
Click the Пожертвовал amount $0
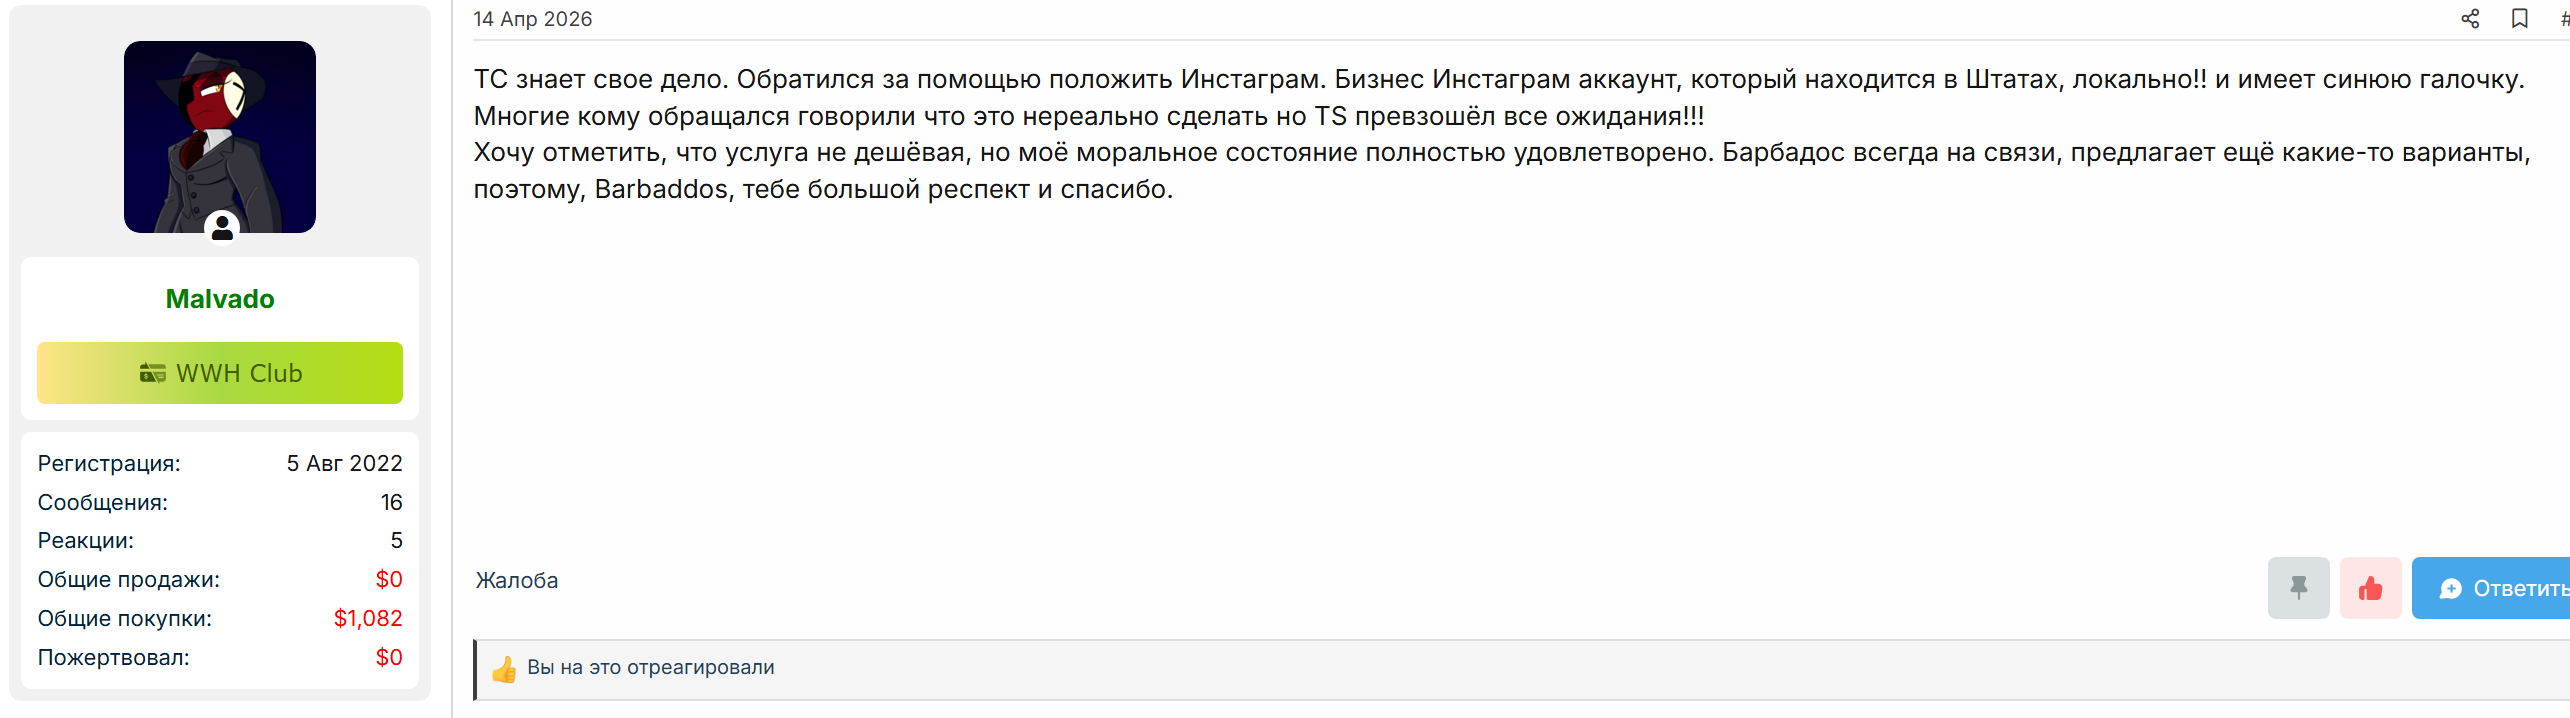point(389,657)
